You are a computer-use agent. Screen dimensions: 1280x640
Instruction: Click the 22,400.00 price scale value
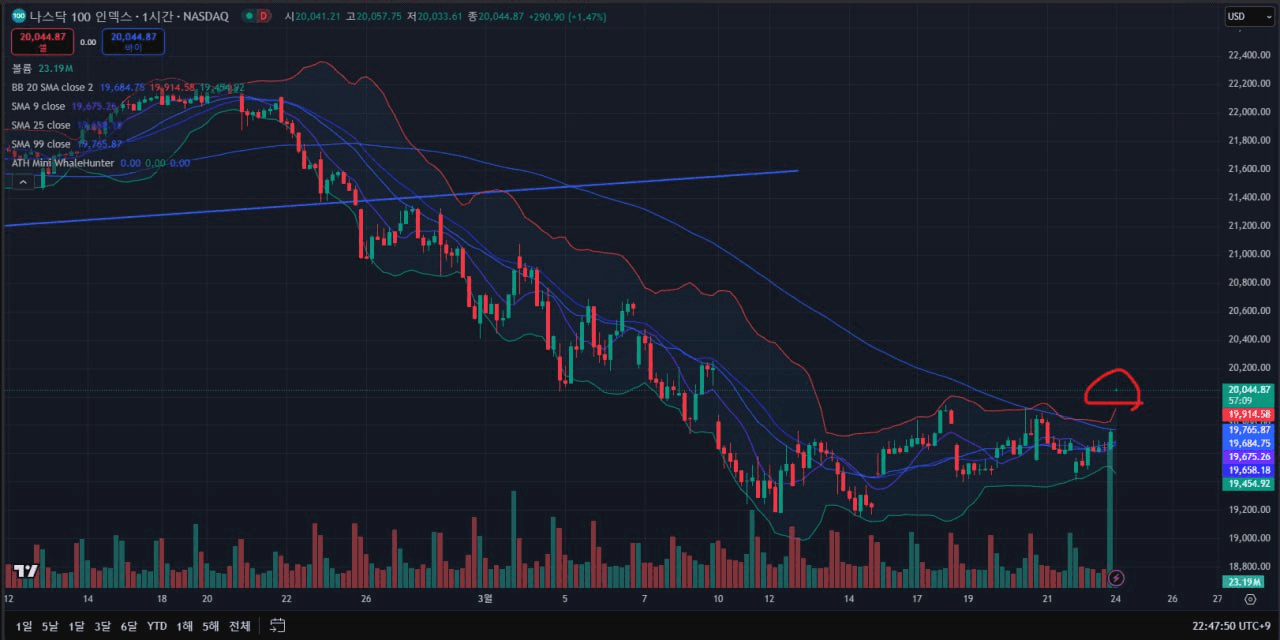[1249, 55]
